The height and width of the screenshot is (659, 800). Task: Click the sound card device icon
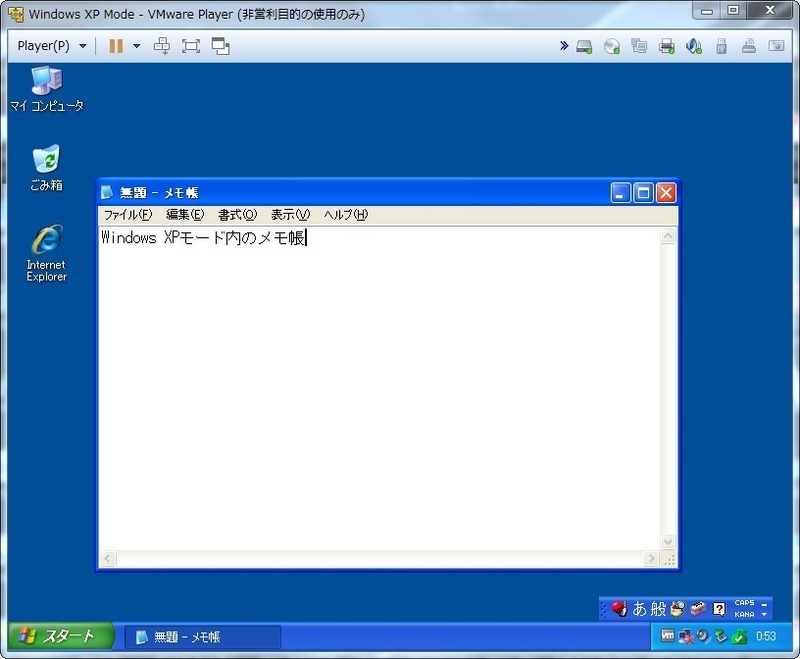click(x=694, y=46)
